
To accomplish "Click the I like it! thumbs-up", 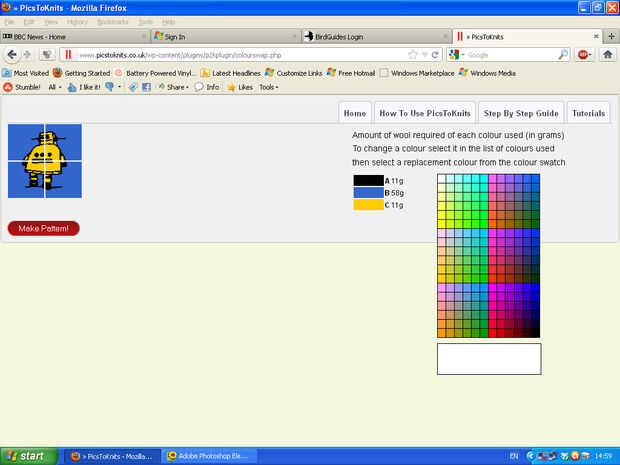I will pos(84,87).
